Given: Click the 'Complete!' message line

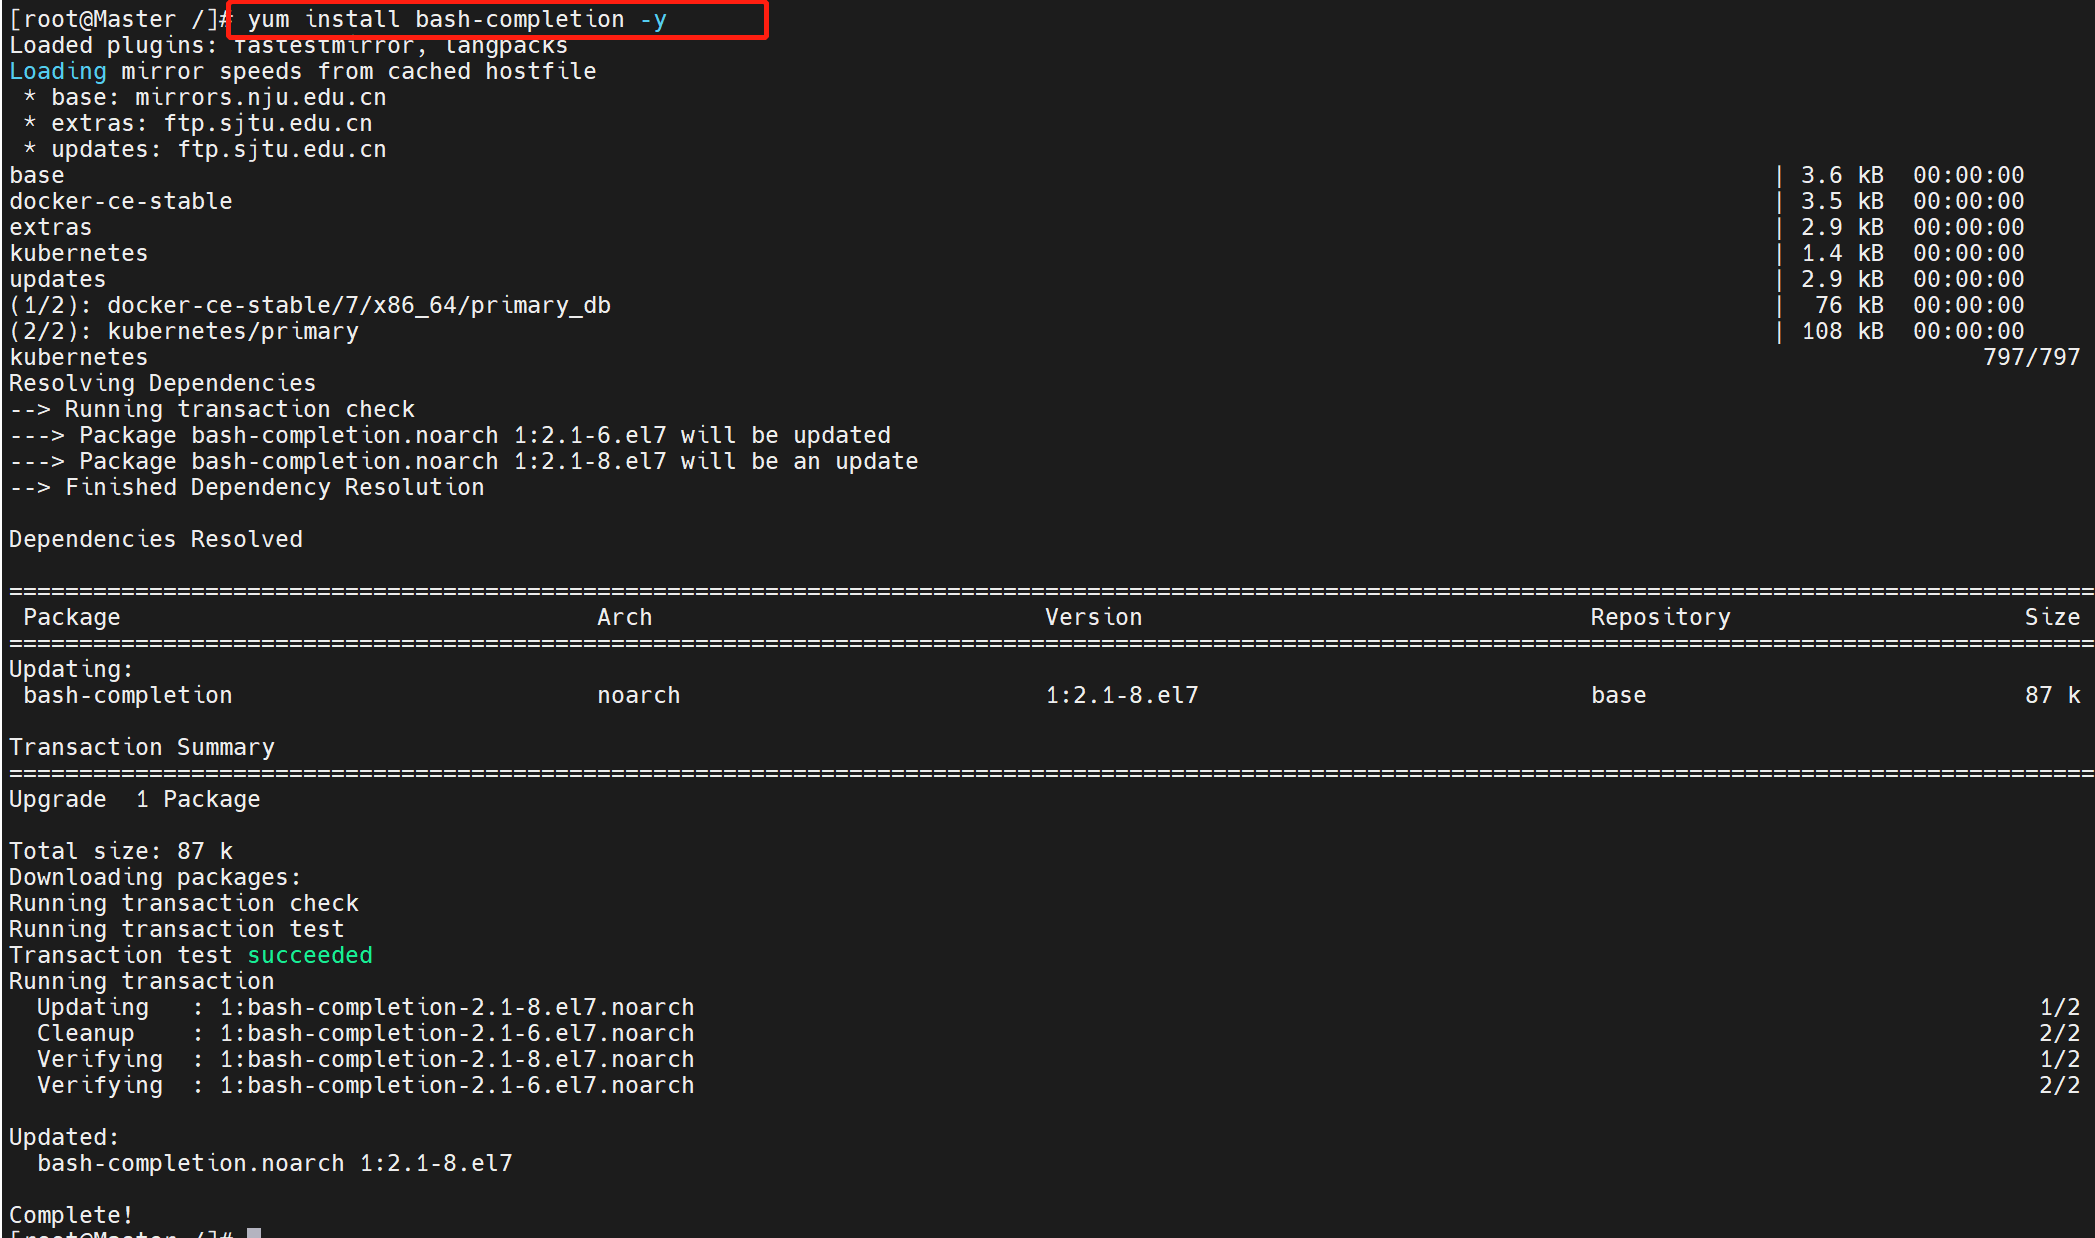Looking at the screenshot, I should [x=71, y=1215].
